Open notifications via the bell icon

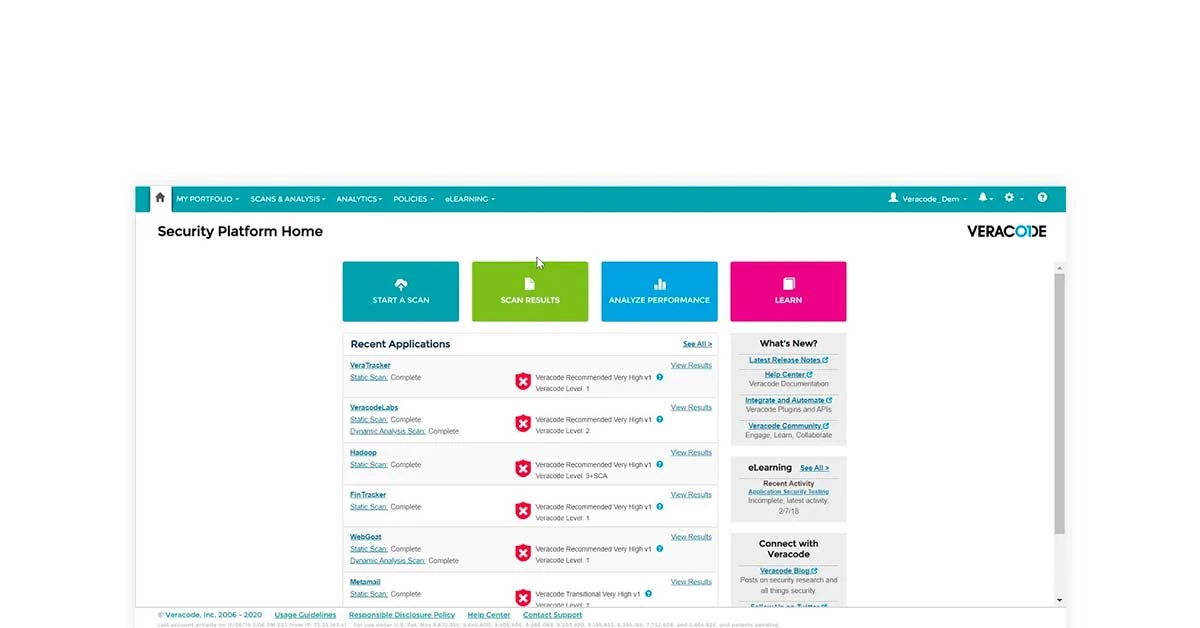[983, 198]
